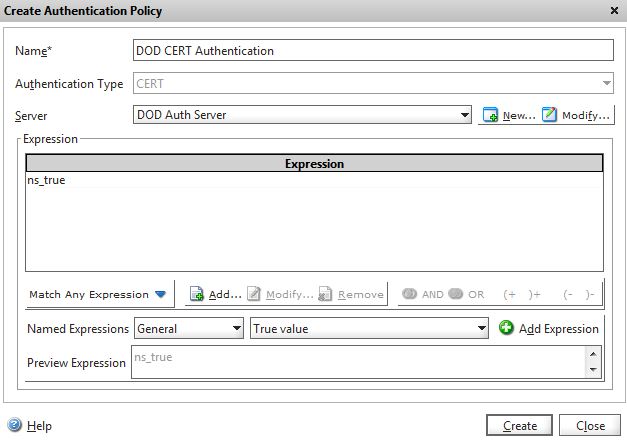This screenshot has height=440, width=627.
Task: Click the New server icon button
Action: pos(490,116)
